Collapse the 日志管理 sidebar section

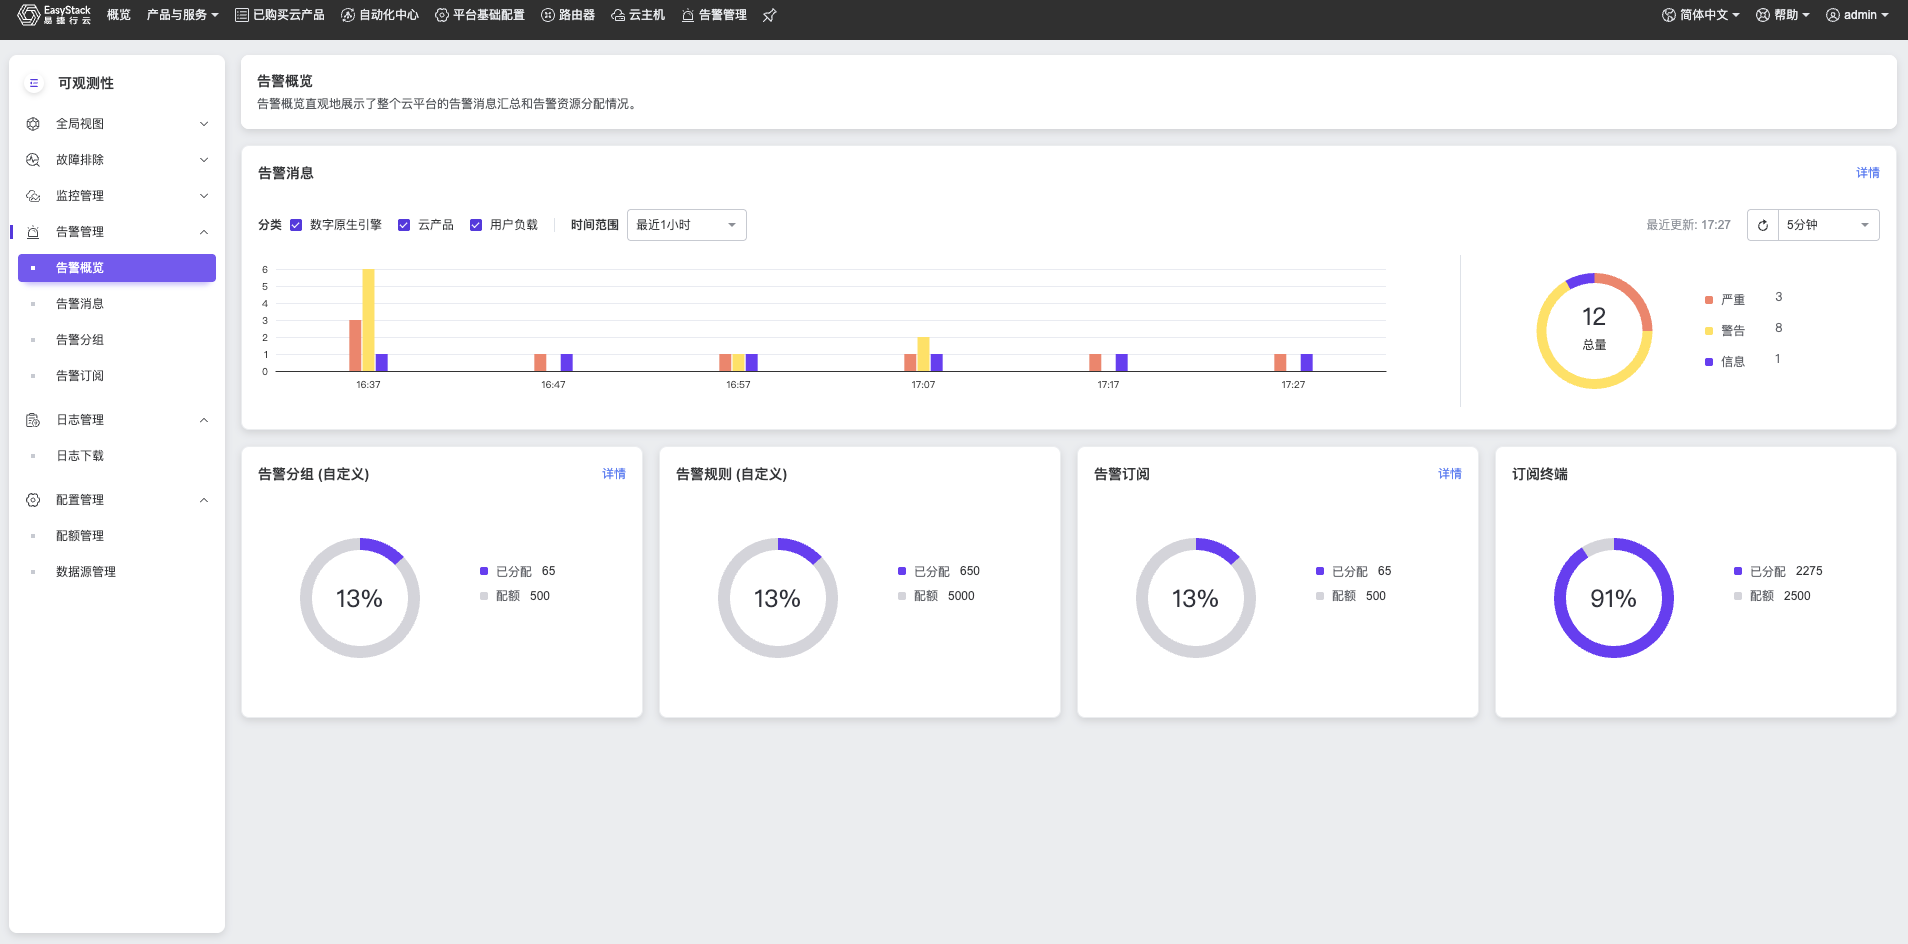click(x=204, y=420)
